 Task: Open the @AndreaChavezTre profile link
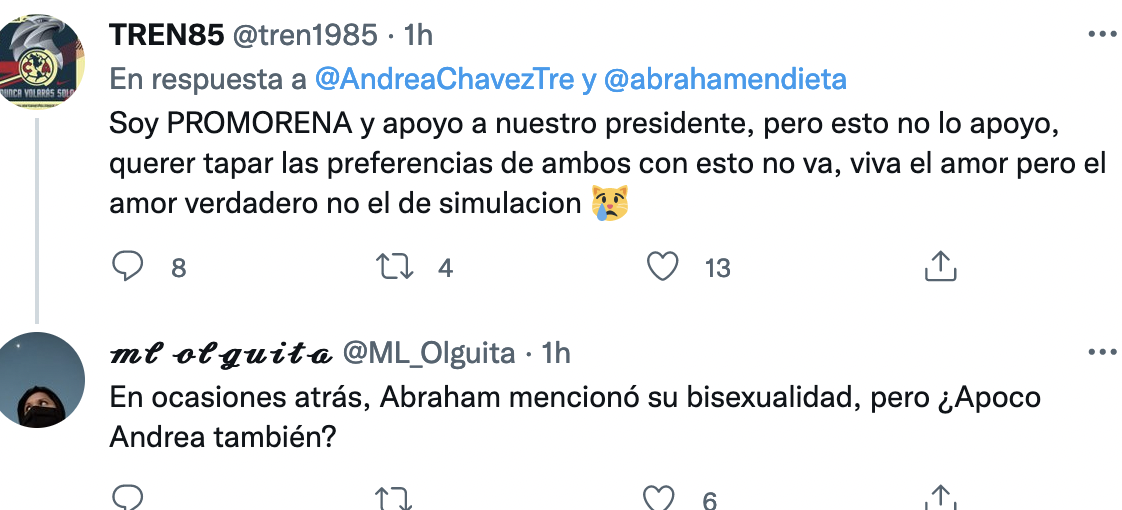pos(445,79)
